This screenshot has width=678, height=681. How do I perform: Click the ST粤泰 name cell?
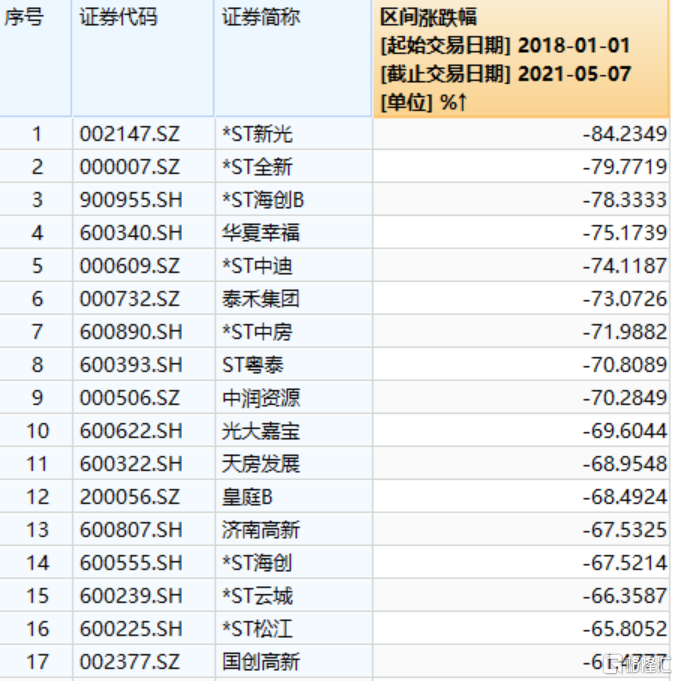pyautogui.click(x=253, y=365)
